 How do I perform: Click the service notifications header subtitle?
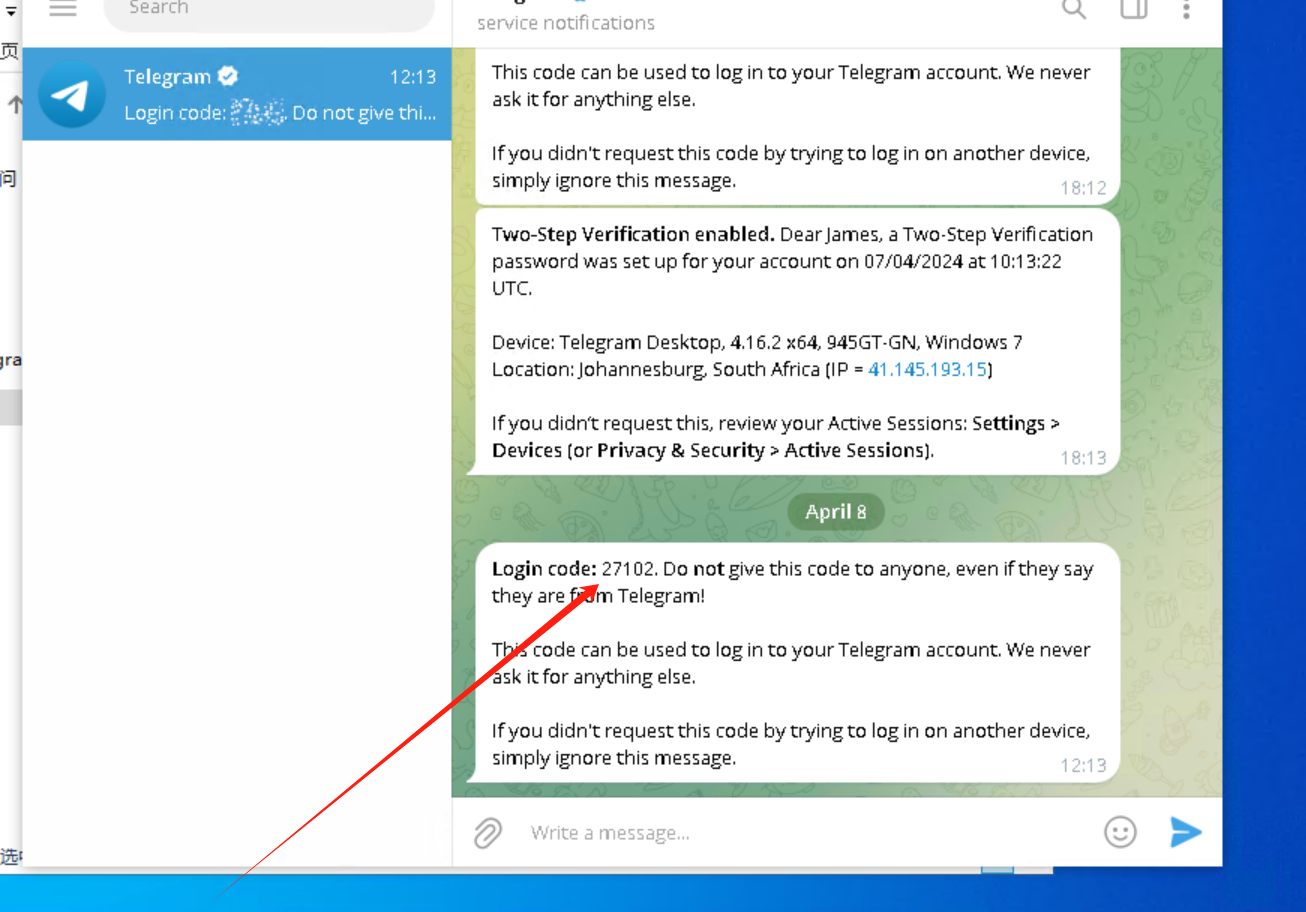click(566, 23)
